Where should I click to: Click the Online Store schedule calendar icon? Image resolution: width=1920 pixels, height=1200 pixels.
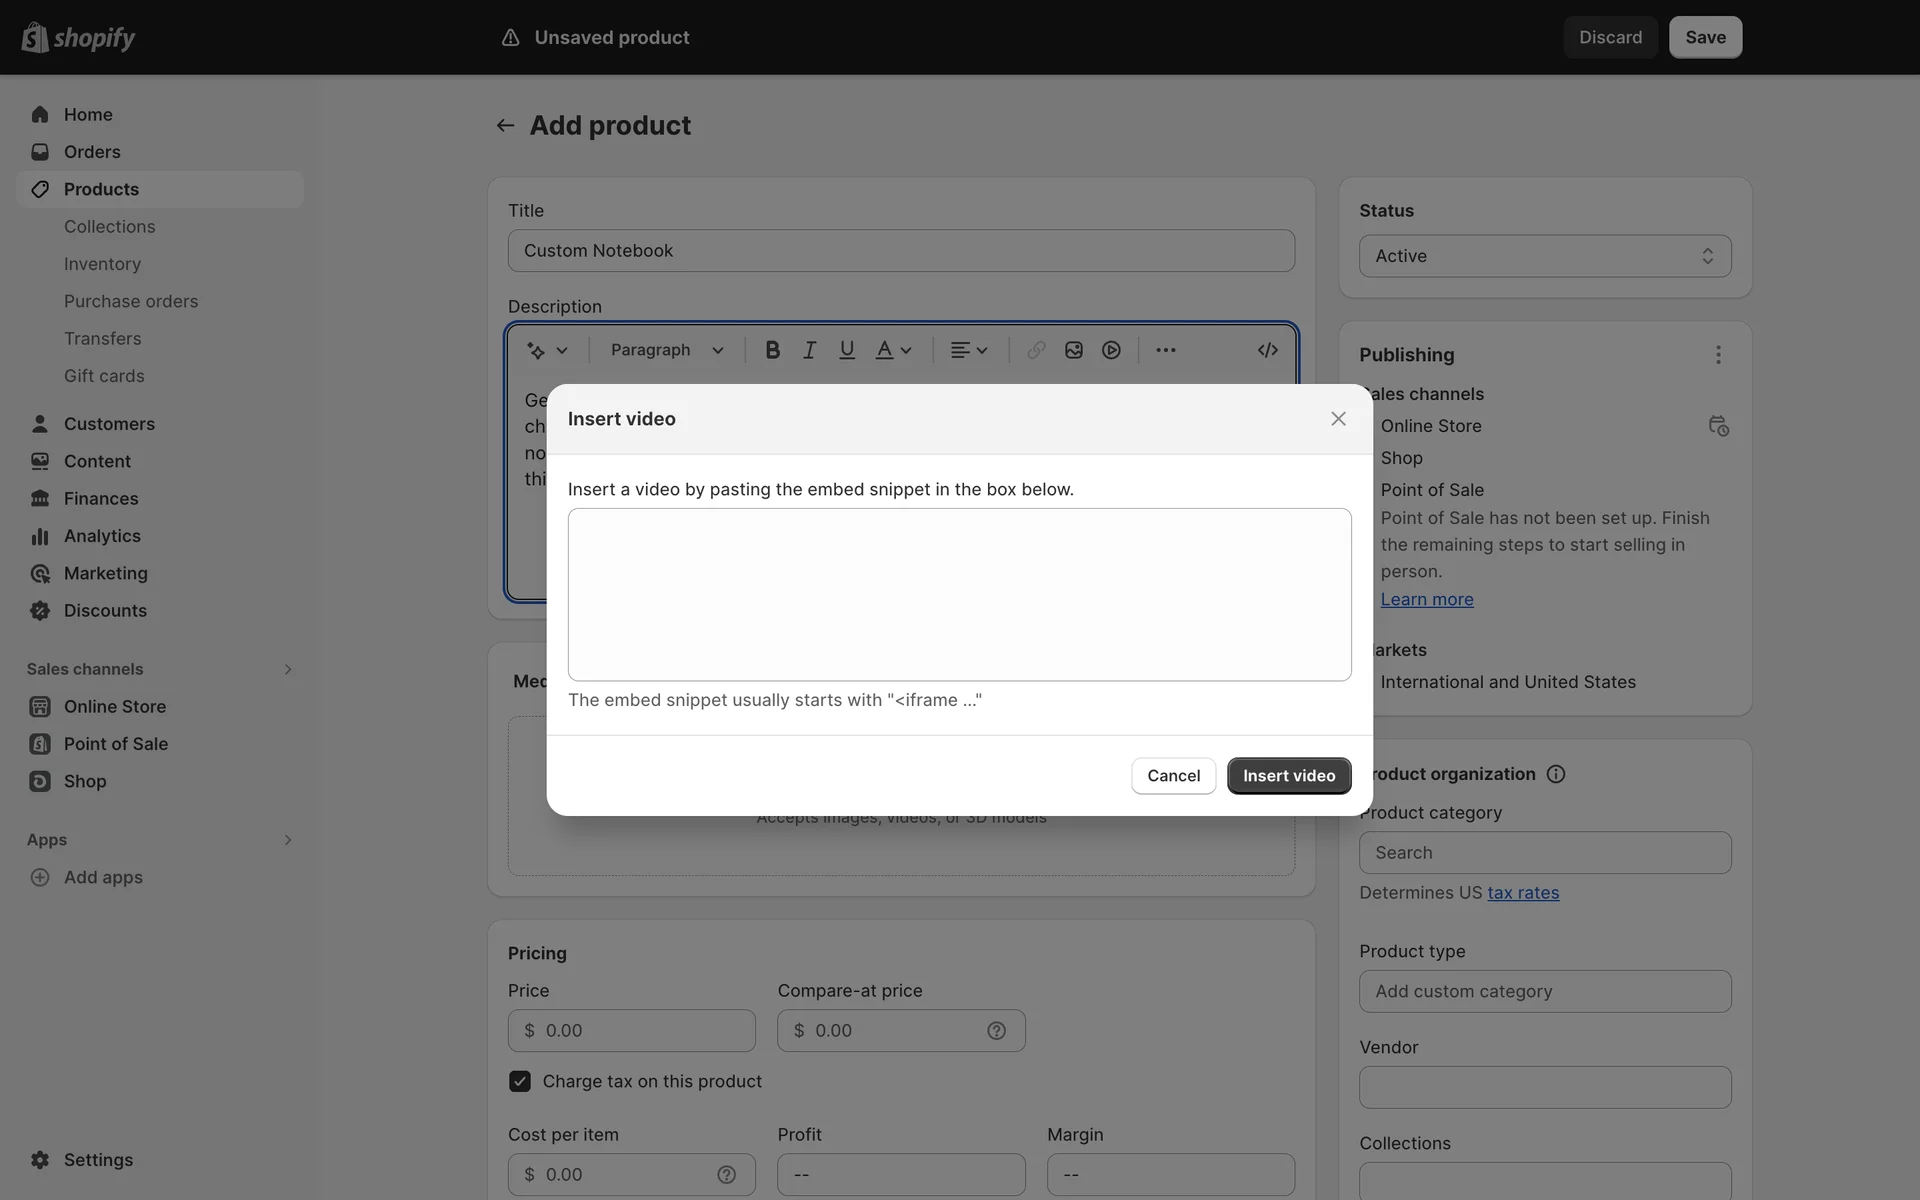pyautogui.click(x=1718, y=426)
